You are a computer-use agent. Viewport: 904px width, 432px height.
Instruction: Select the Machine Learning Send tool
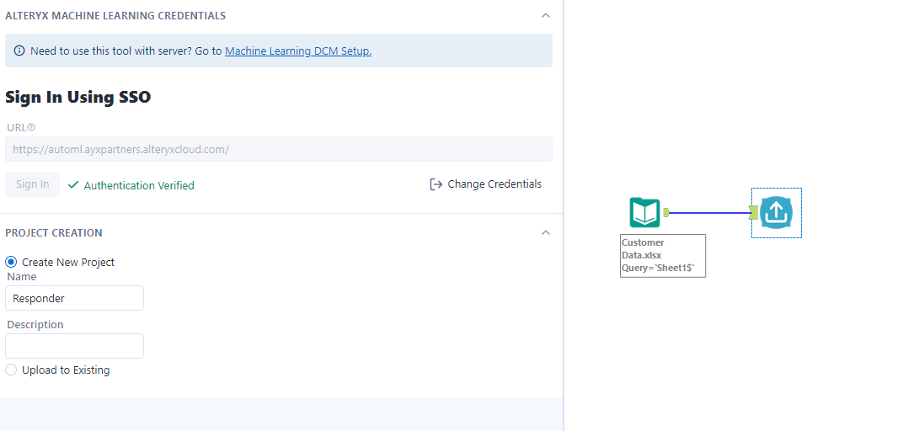[x=777, y=213]
